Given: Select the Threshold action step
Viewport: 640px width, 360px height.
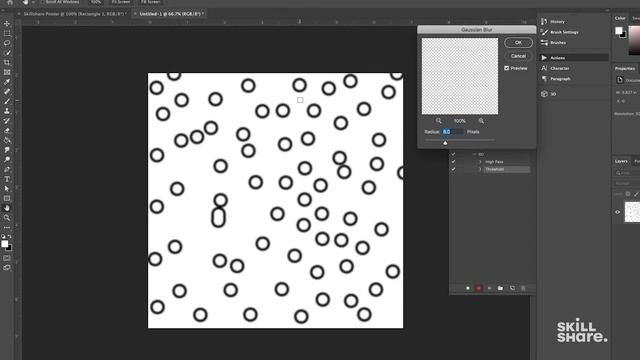Looking at the screenshot, I should [507, 169].
